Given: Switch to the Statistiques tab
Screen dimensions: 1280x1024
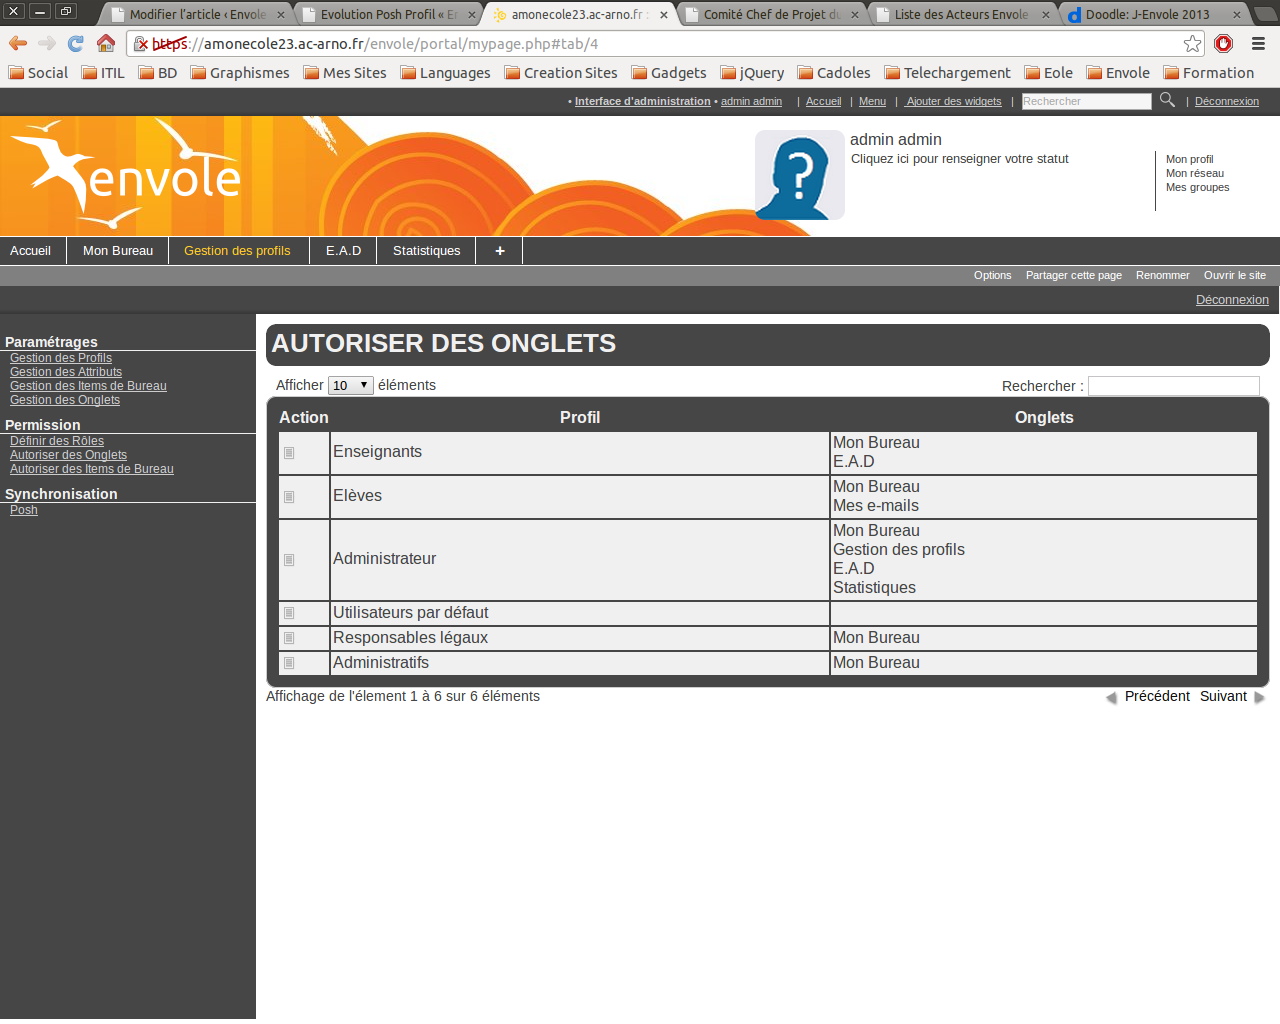Looking at the screenshot, I should point(426,251).
